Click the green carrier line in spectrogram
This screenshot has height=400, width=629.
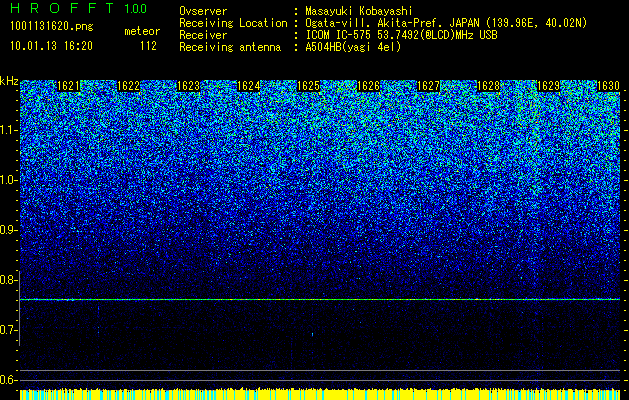click(320, 299)
